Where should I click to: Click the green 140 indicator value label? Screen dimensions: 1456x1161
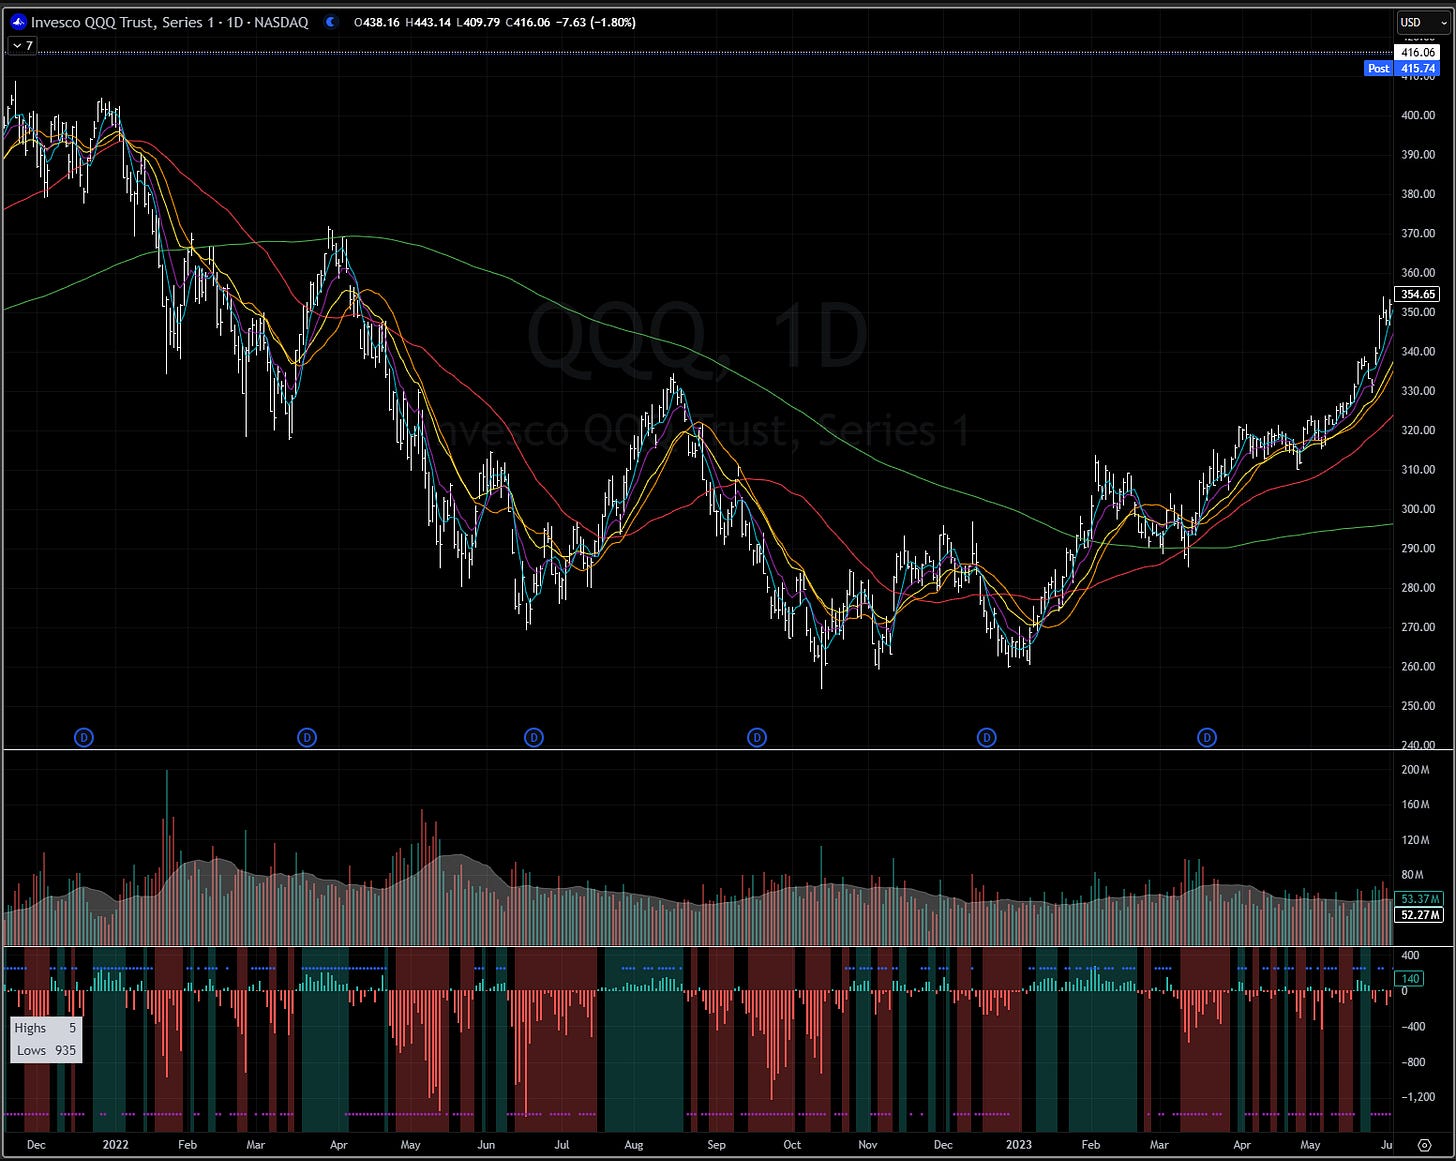(x=1410, y=979)
